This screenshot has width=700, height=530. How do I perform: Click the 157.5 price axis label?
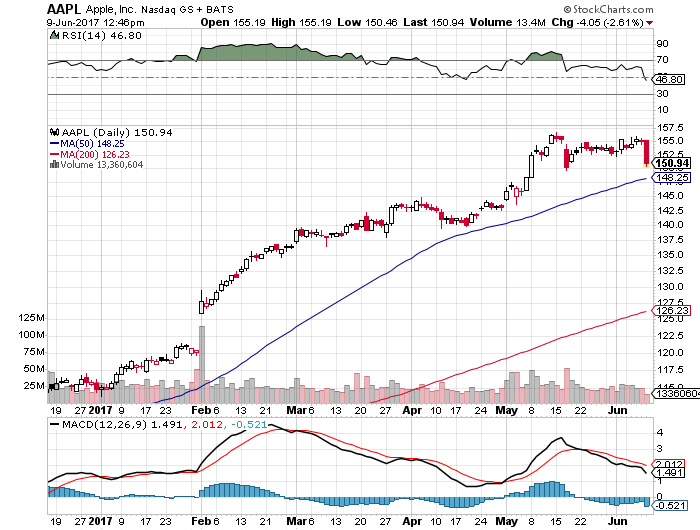670,128
